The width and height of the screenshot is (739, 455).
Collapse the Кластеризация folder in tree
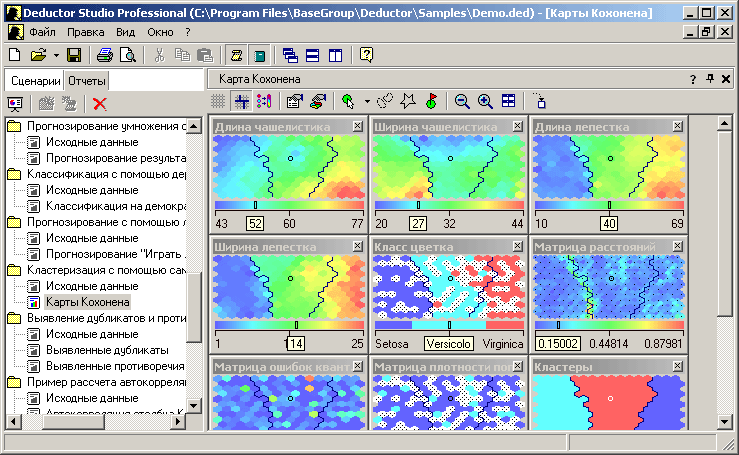point(14,270)
